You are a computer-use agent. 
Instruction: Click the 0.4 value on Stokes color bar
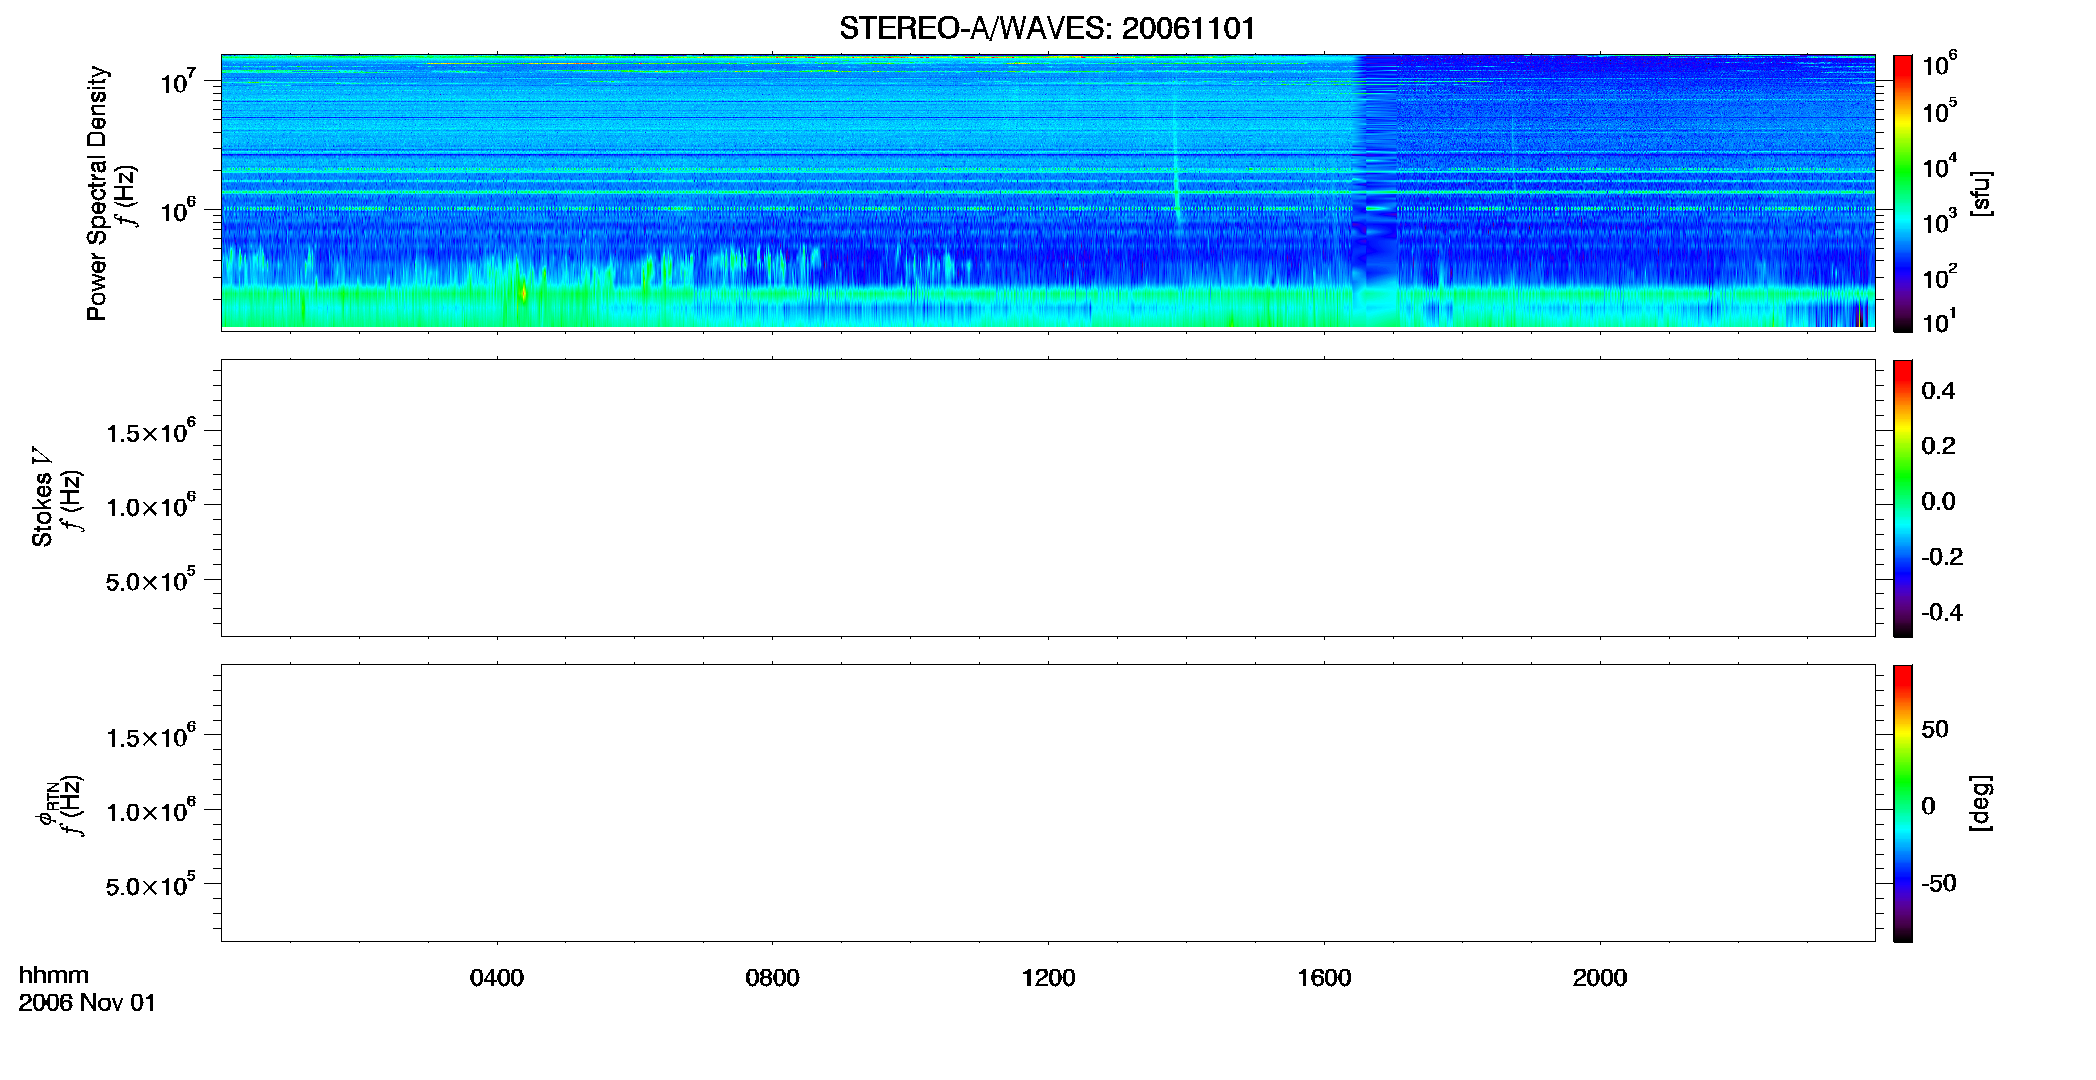point(1938,391)
